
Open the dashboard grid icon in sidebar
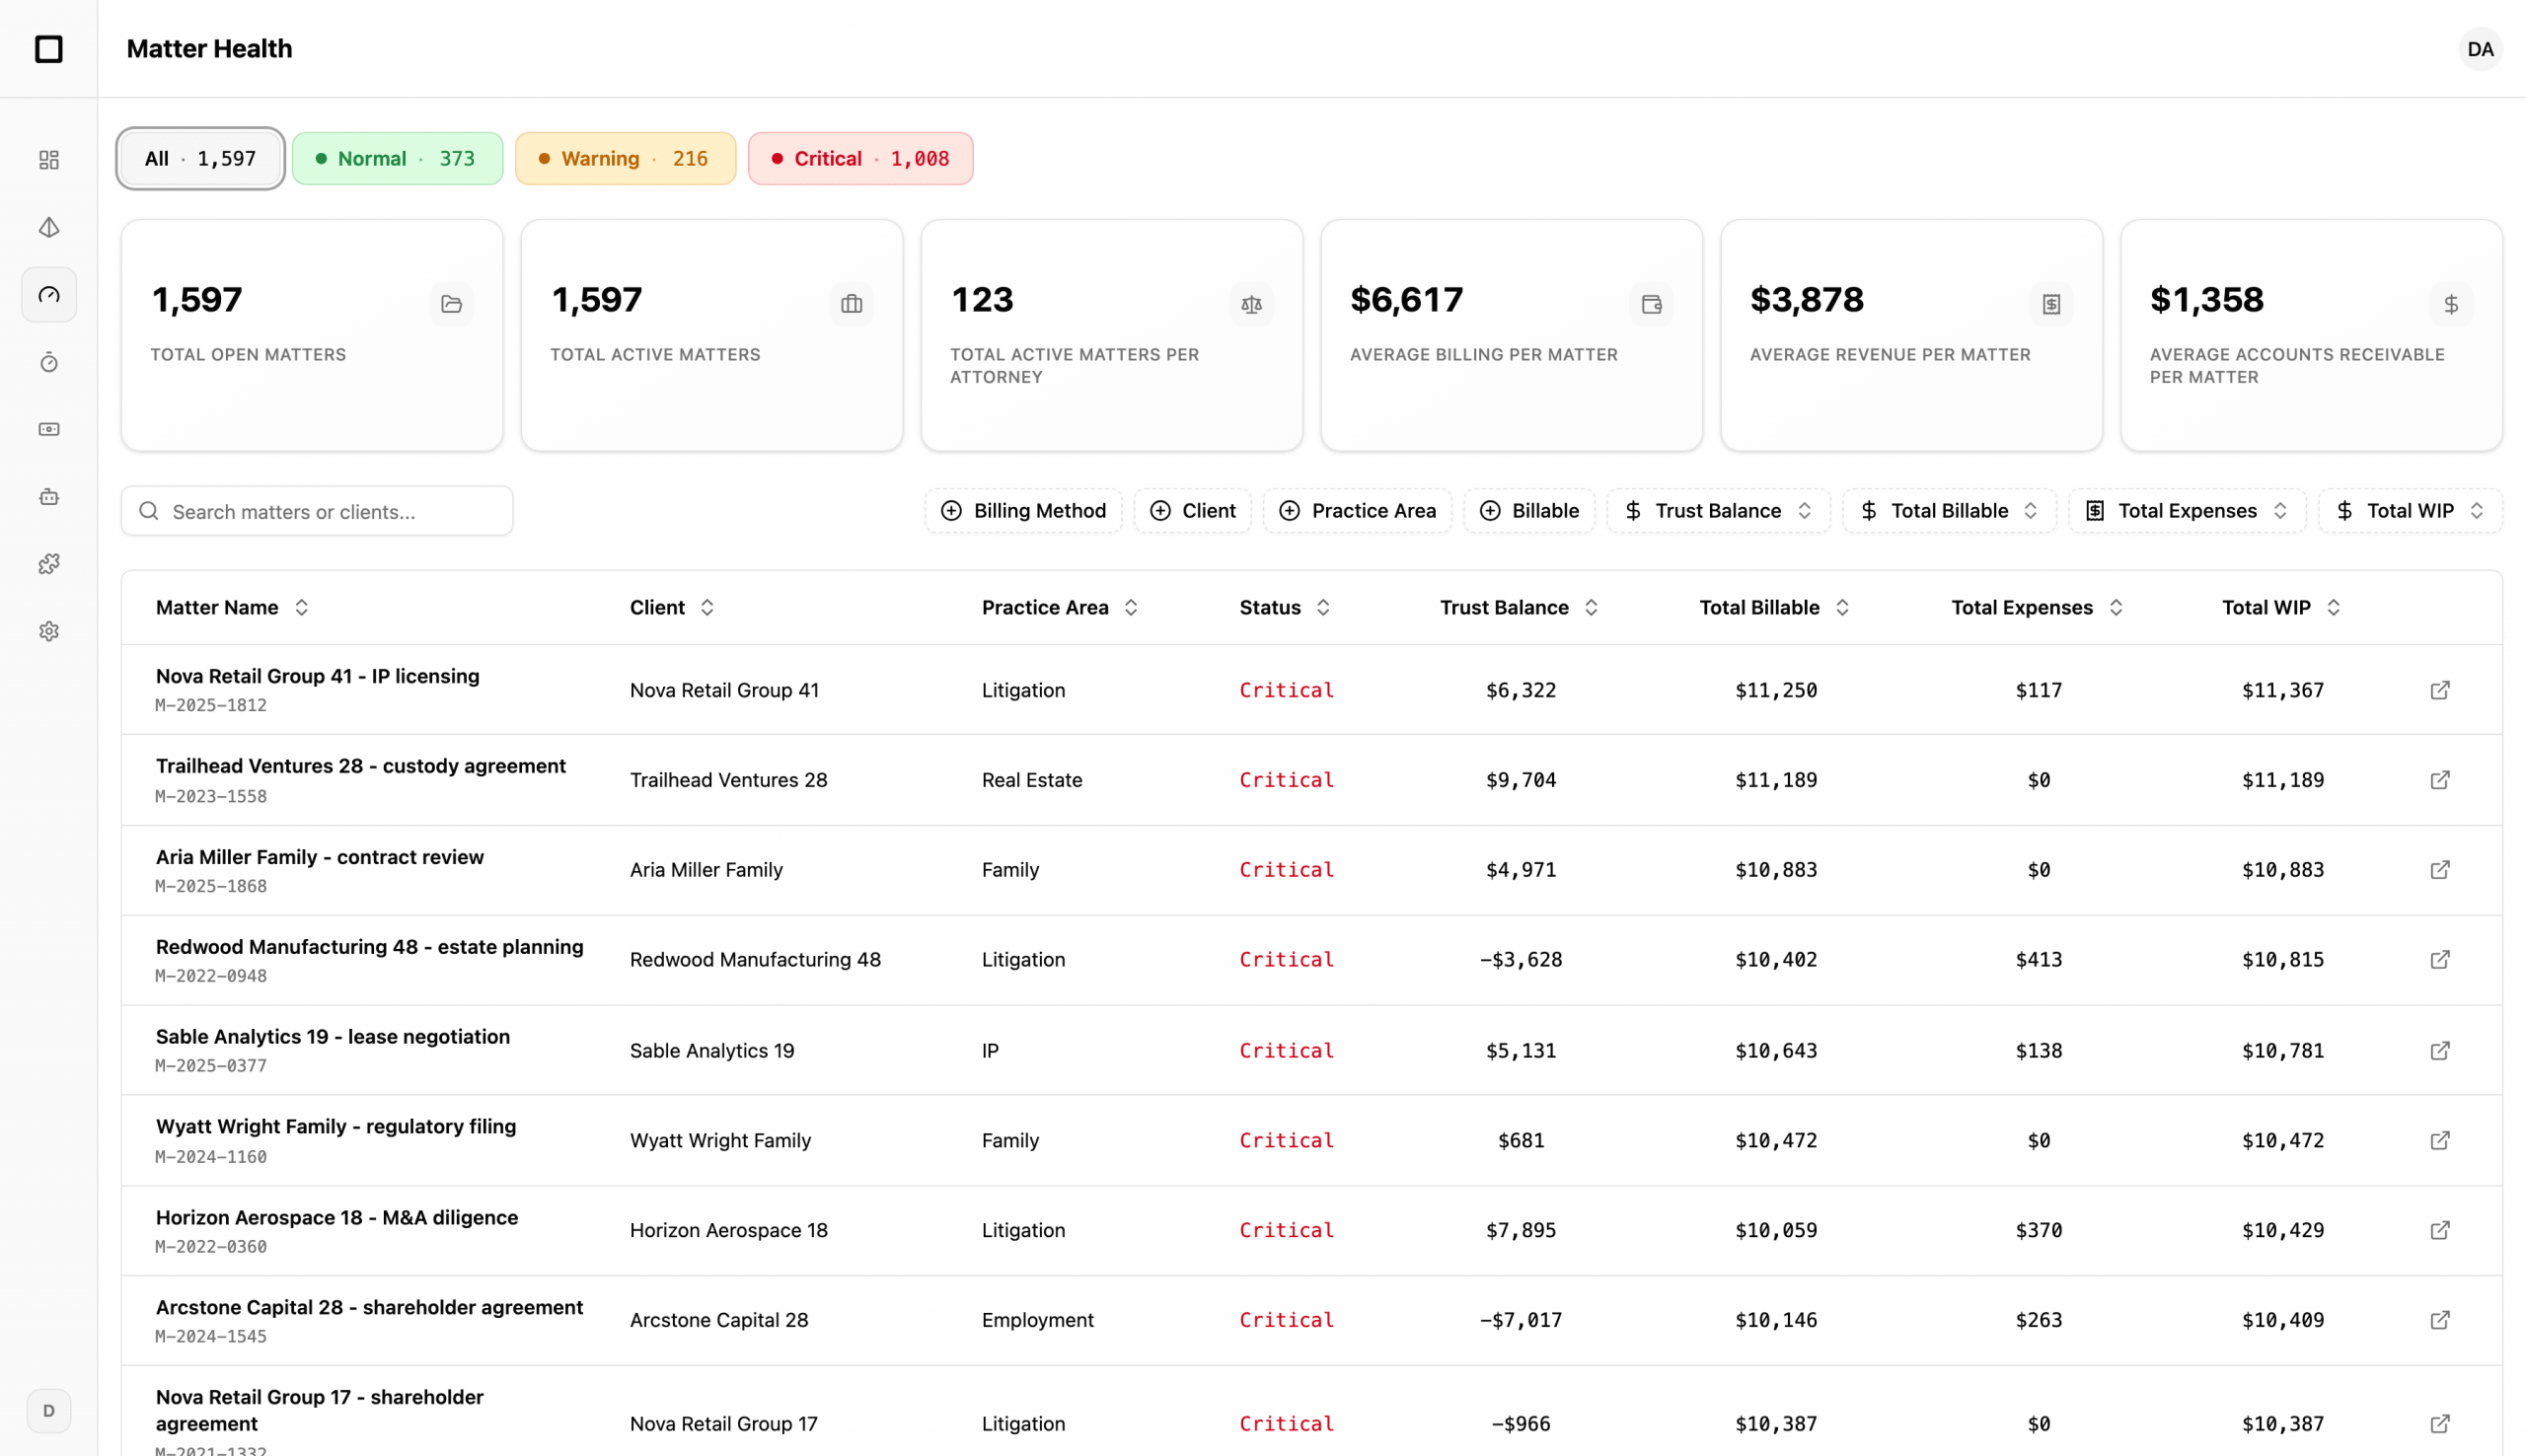(x=48, y=160)
